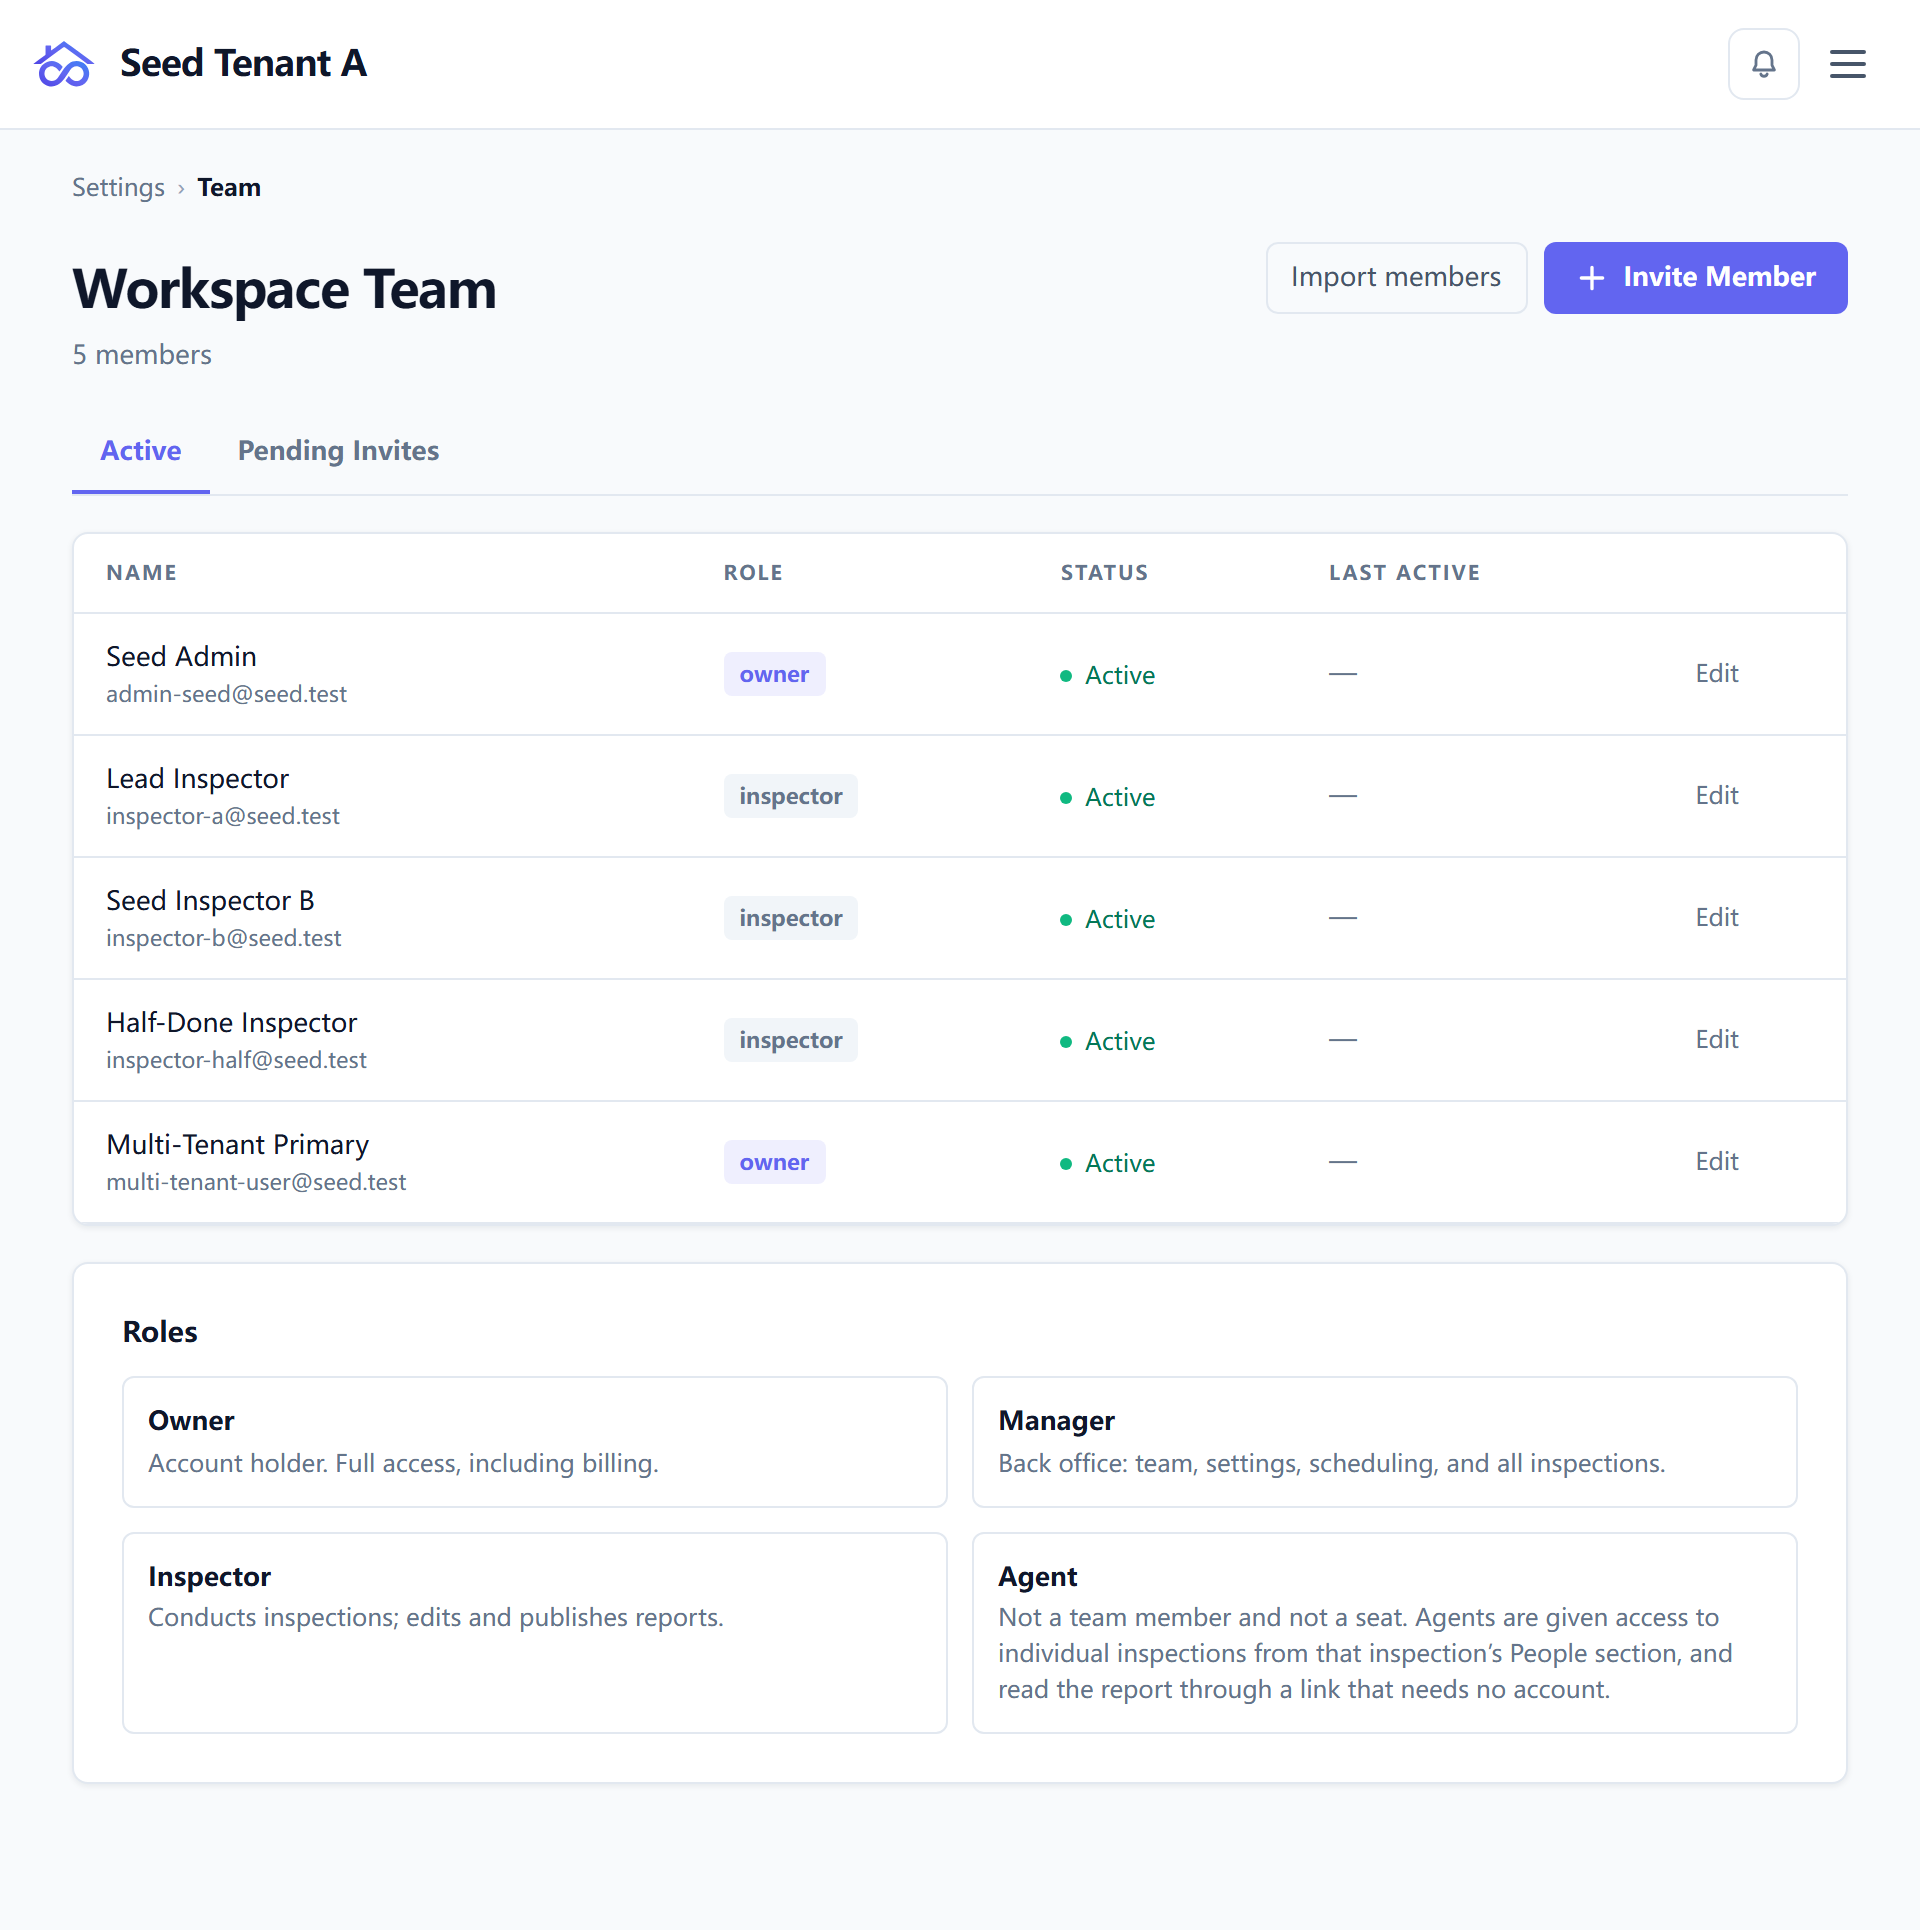This screenshot has width=1920, height=1930.
Task: Edit Seed Inspector B member
Action: [1716, 917]
